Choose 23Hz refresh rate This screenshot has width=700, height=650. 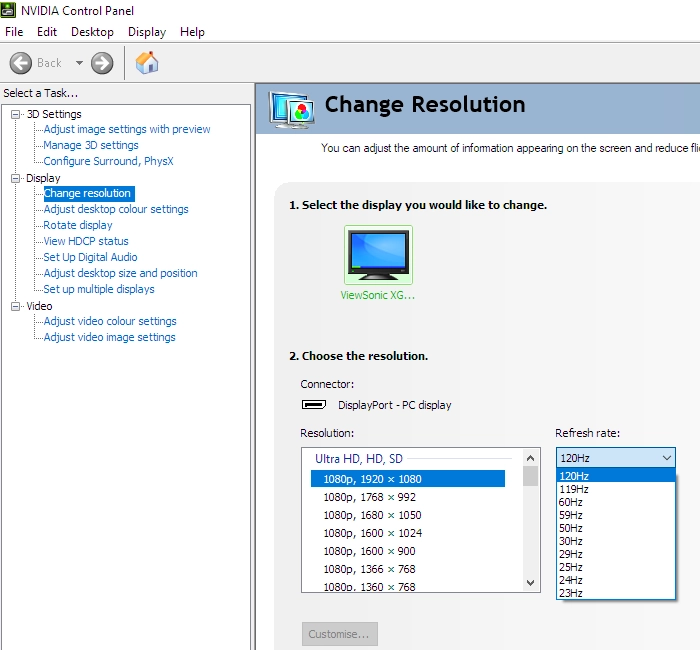click(616, 593)
